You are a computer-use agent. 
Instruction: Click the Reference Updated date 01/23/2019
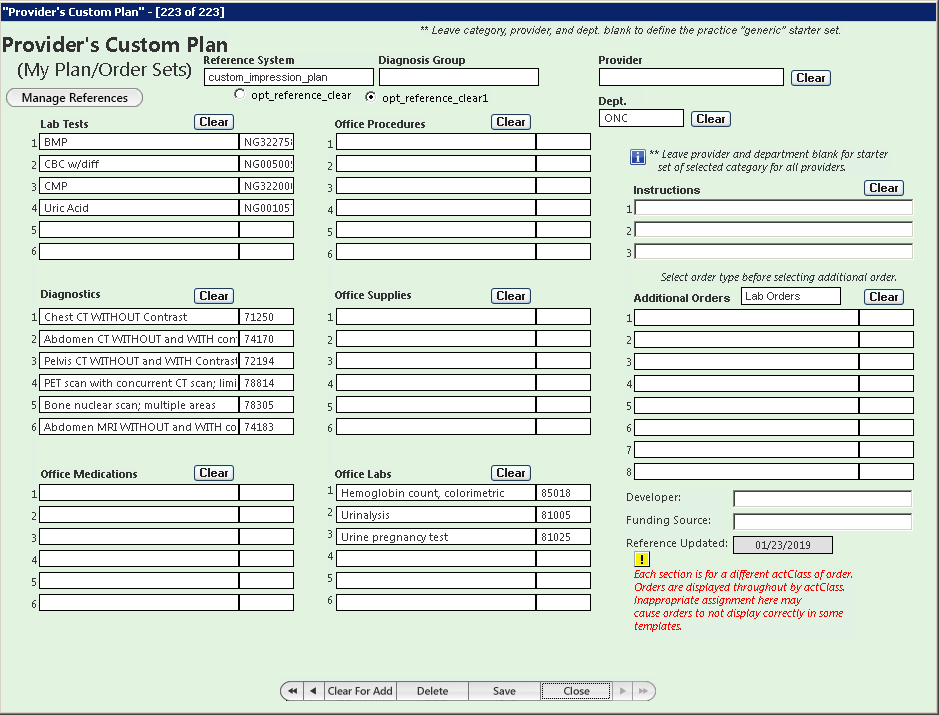pyautogui.click(x=783, y=545)
